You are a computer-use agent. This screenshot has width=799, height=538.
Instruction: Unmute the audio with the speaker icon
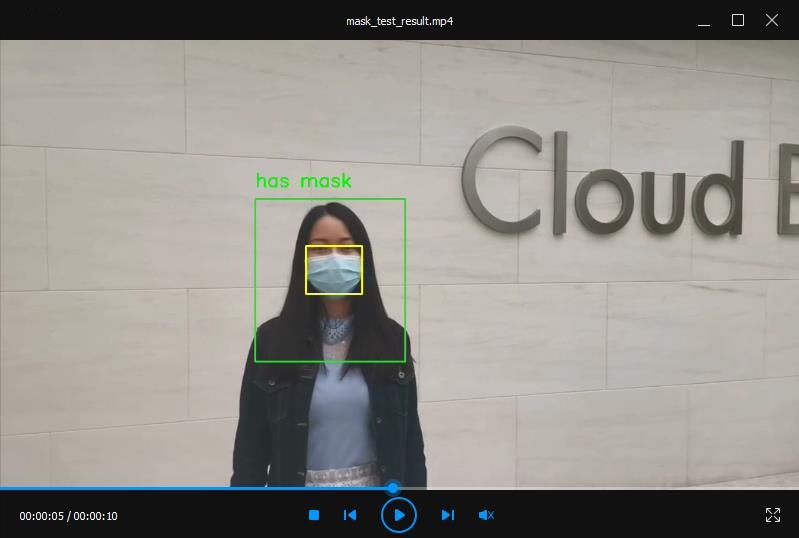486,515
